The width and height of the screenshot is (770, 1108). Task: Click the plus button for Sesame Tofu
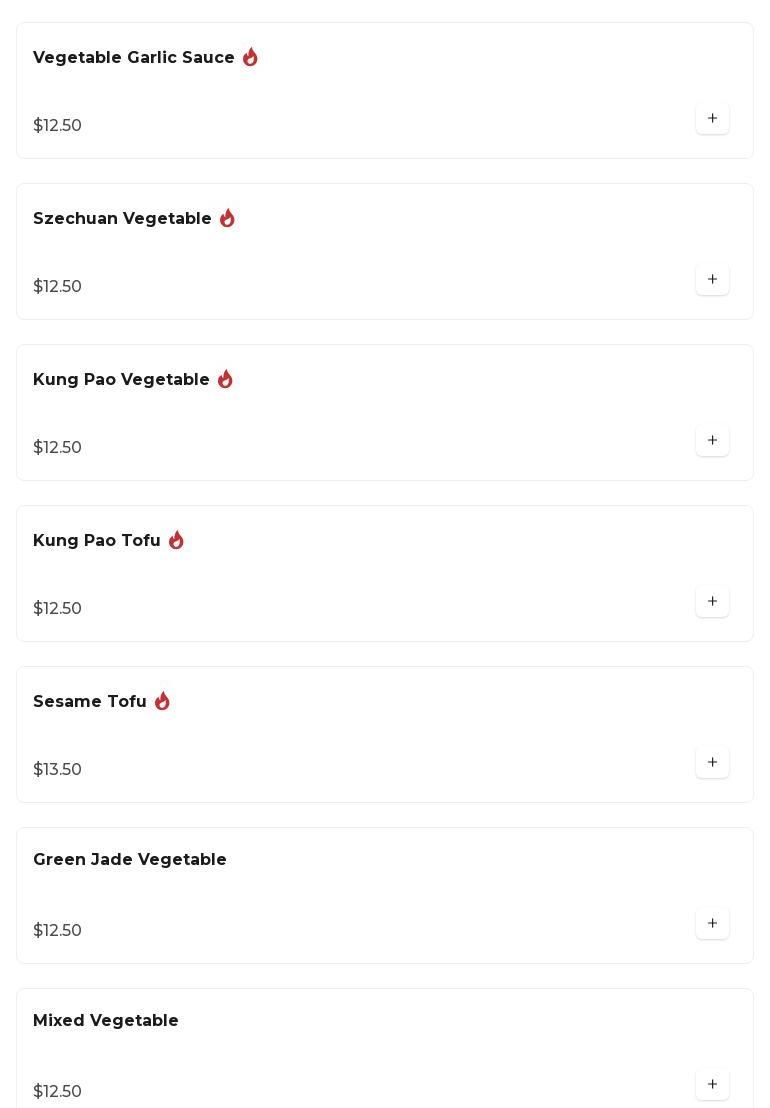click(x=712, y=763)
